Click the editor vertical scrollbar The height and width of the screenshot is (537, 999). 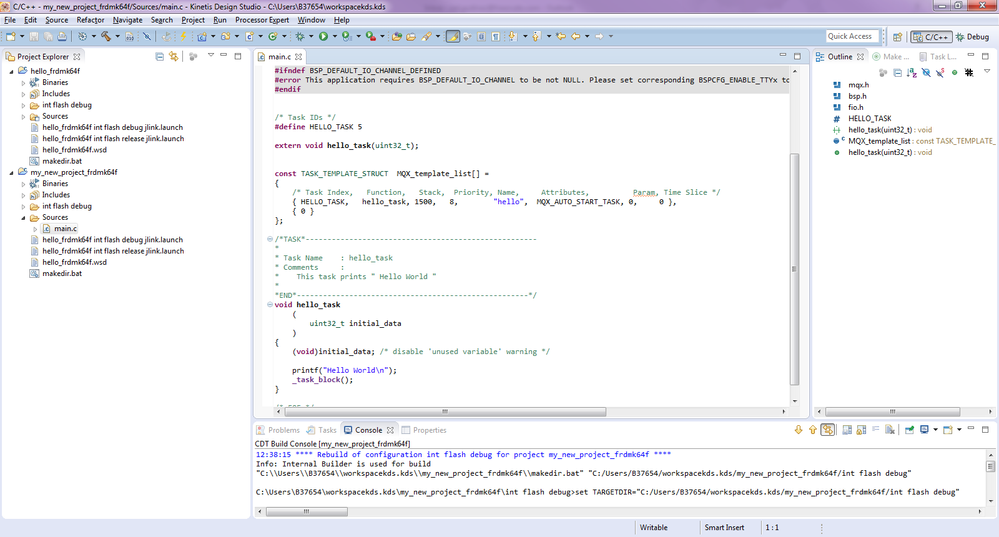pos(794,269)
